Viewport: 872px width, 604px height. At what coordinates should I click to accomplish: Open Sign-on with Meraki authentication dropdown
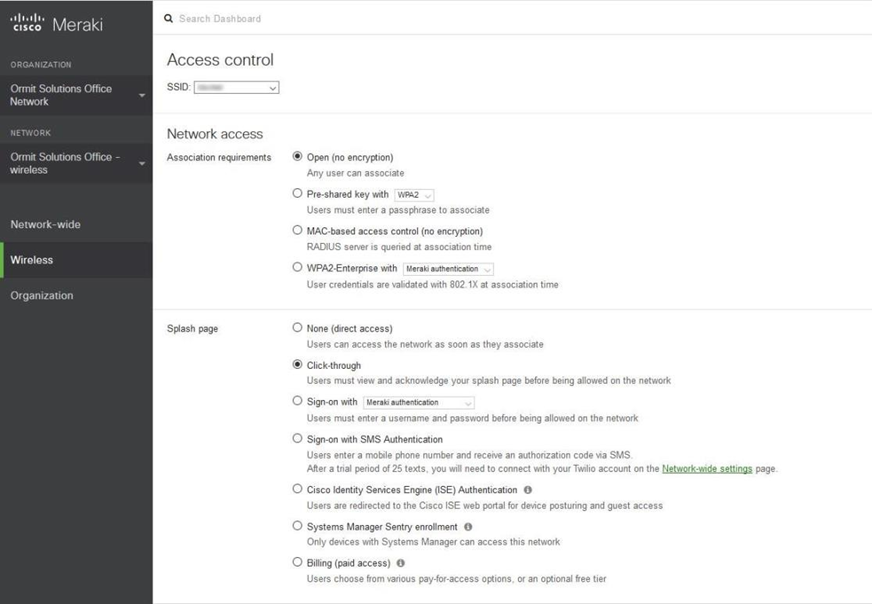pyautogui.click(x=419, y=403)
